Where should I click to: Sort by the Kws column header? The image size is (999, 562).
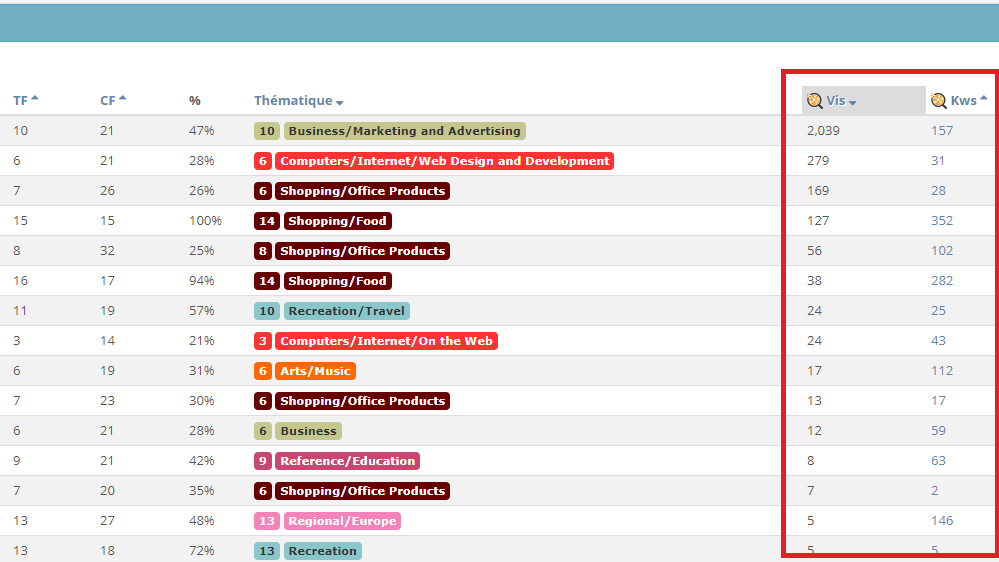(968, 101)
